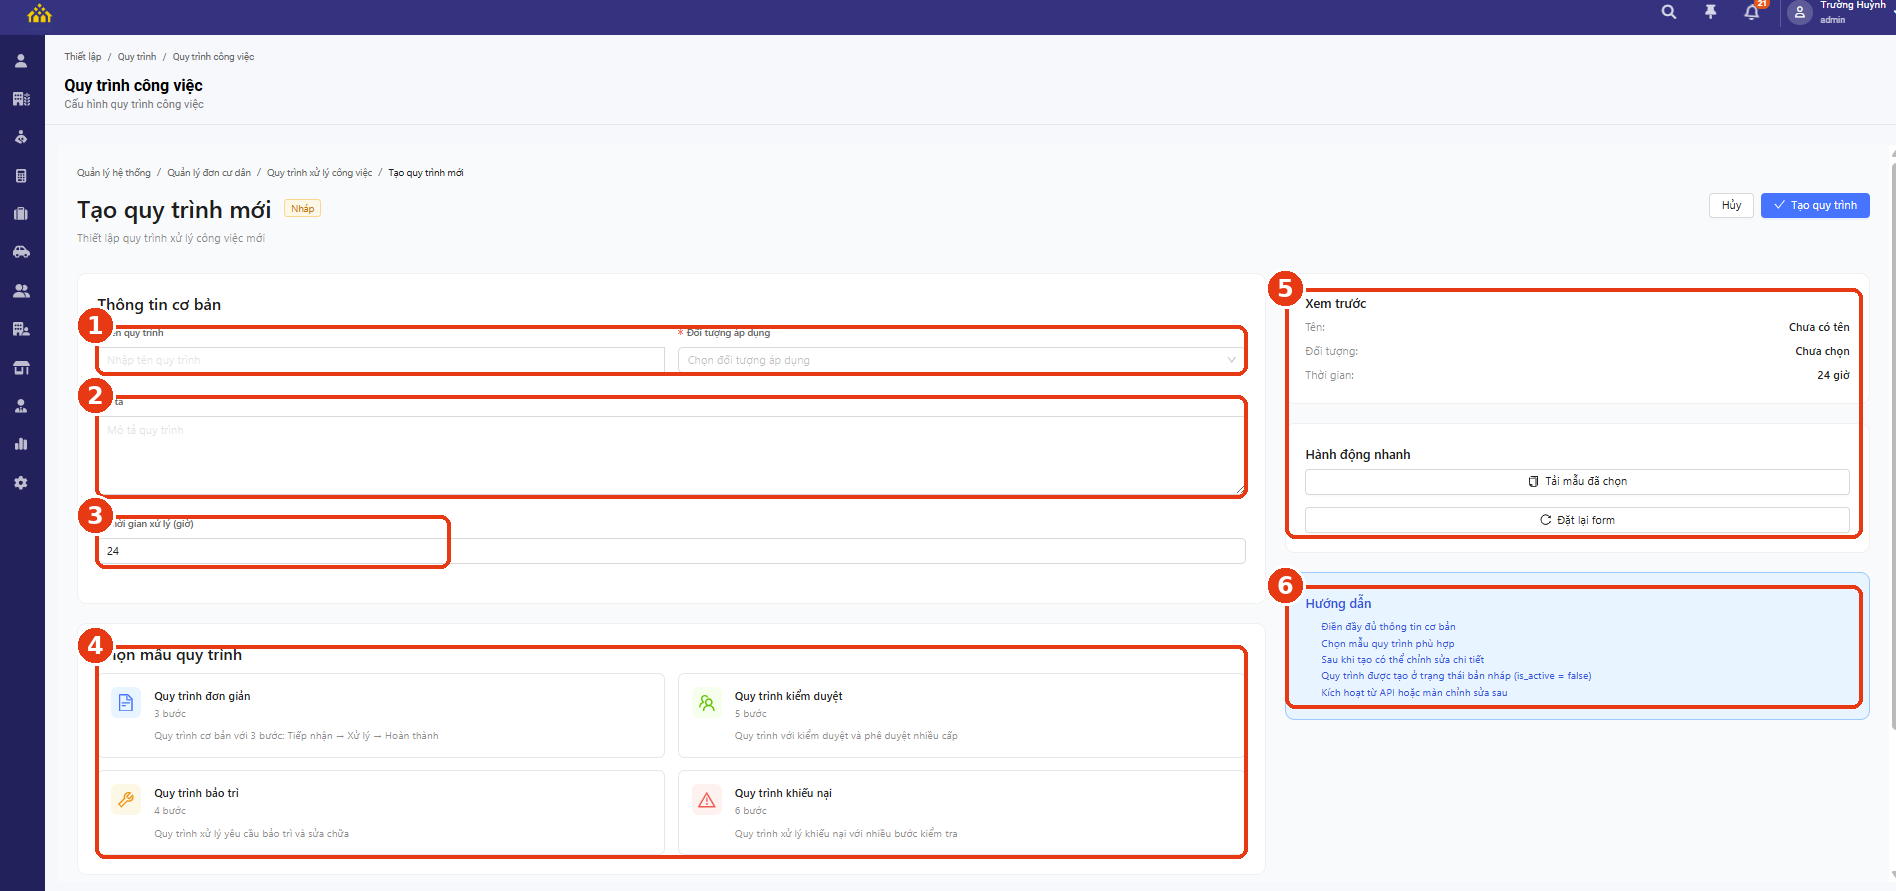Click the Đặt lại form button
The width and height of the screenshot is (1896, 891).
pos(1577,520)
